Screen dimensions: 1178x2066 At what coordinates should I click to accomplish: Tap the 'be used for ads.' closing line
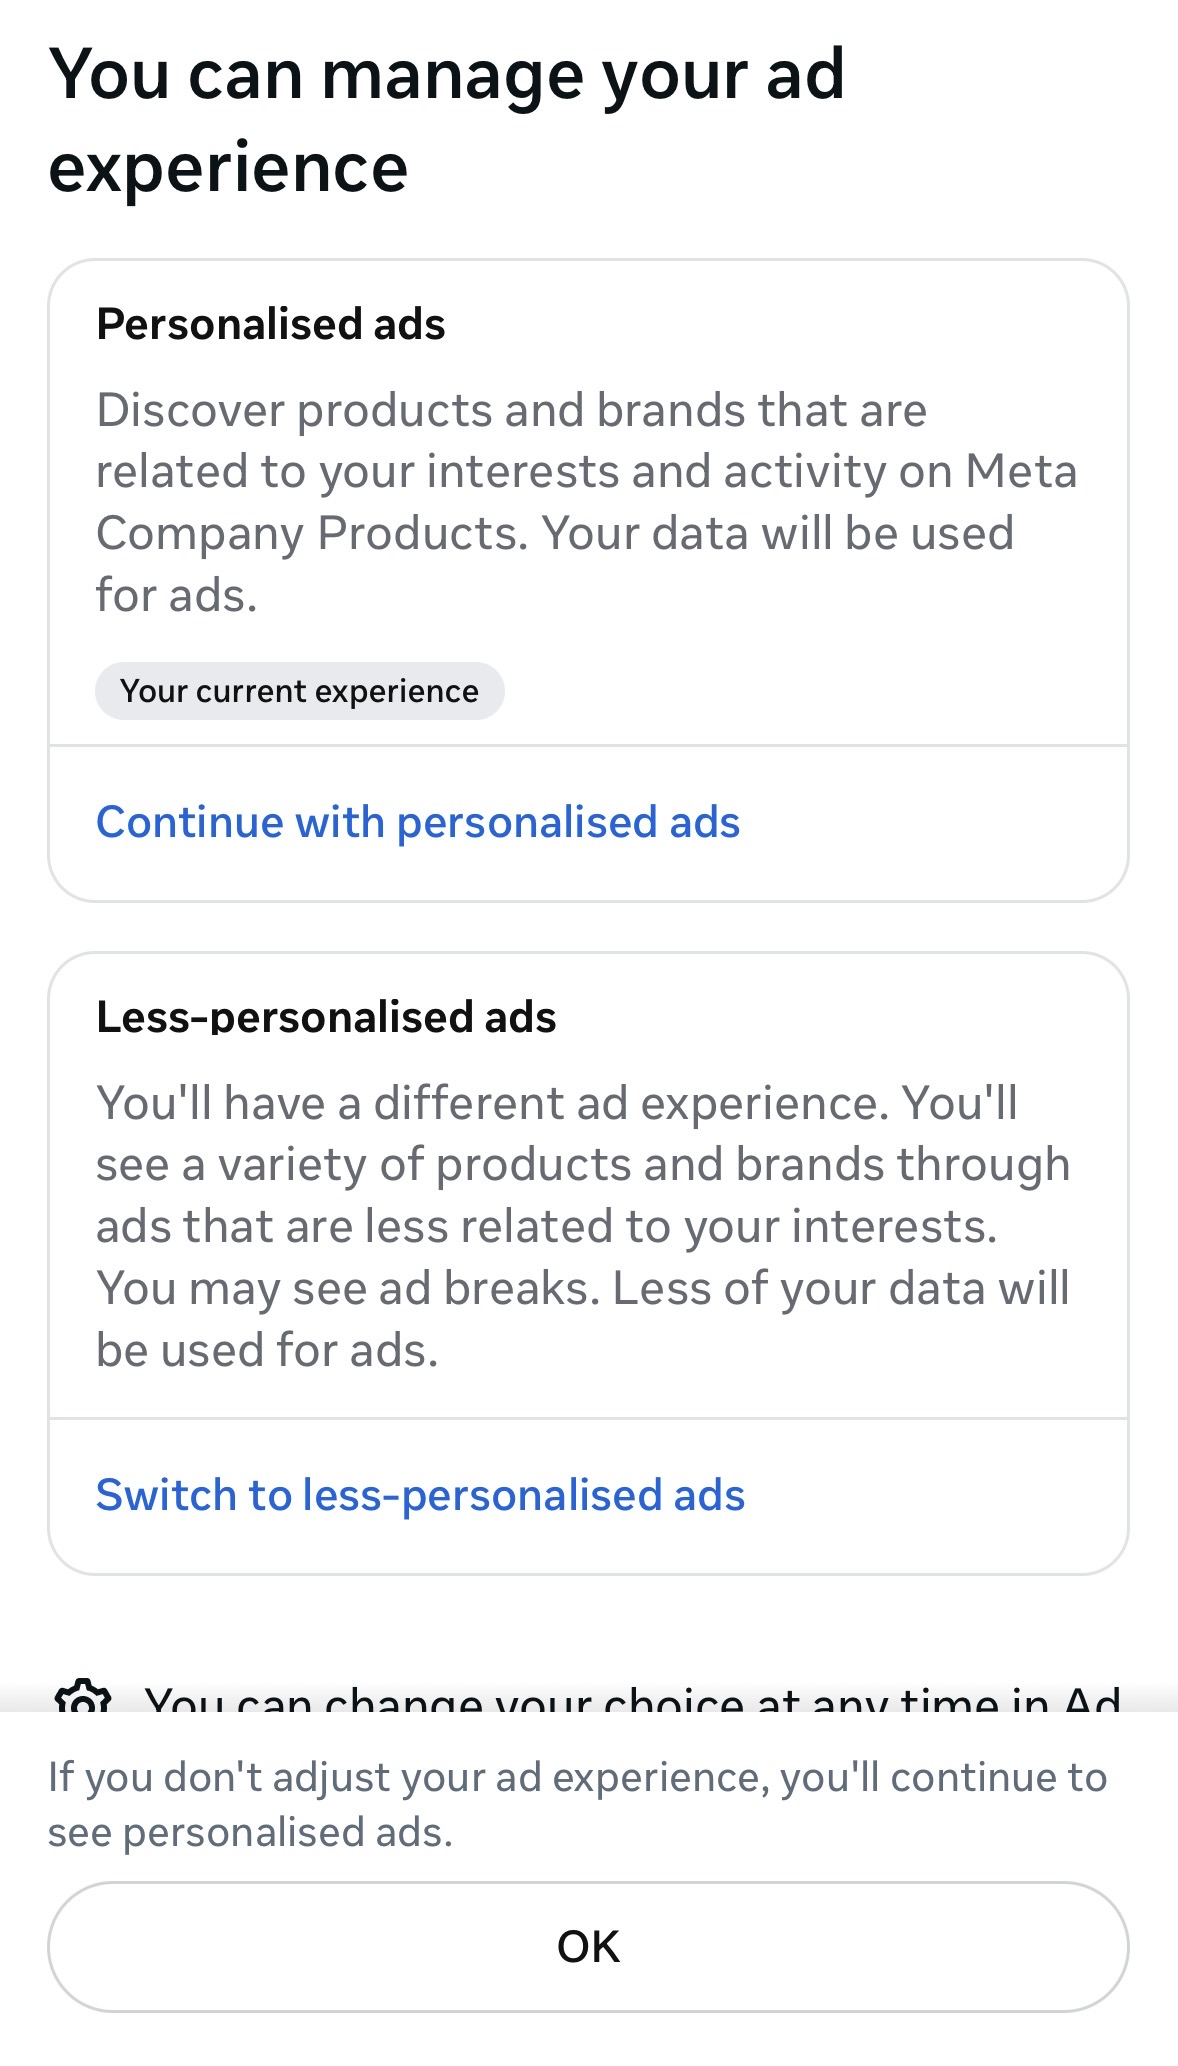tap(267, 1350)
